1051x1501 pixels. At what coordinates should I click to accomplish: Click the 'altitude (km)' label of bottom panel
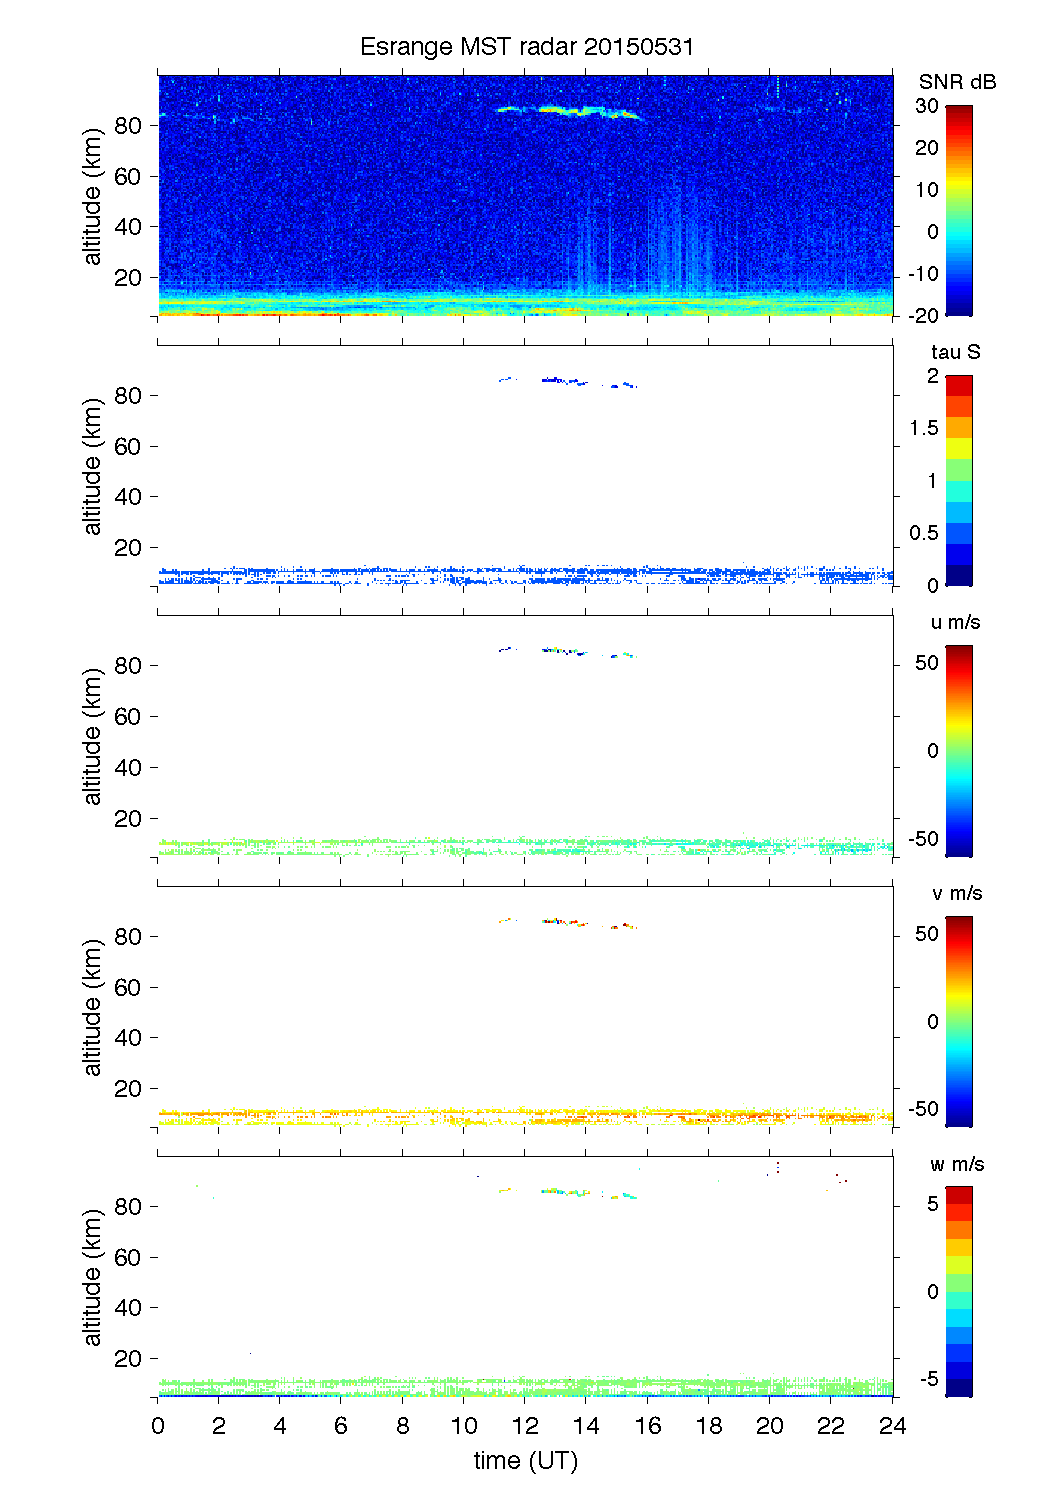[93, 1277]
